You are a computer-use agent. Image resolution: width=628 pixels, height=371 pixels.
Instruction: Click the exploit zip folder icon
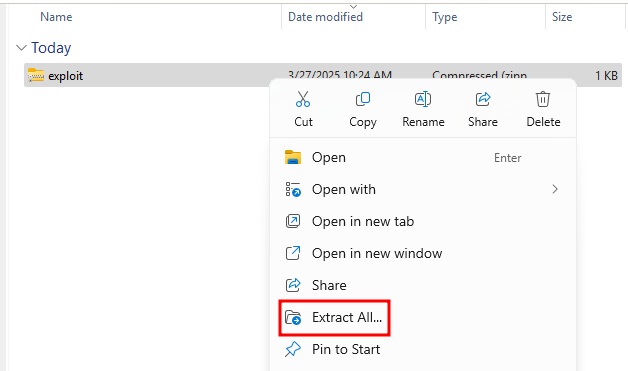[36, 75]
